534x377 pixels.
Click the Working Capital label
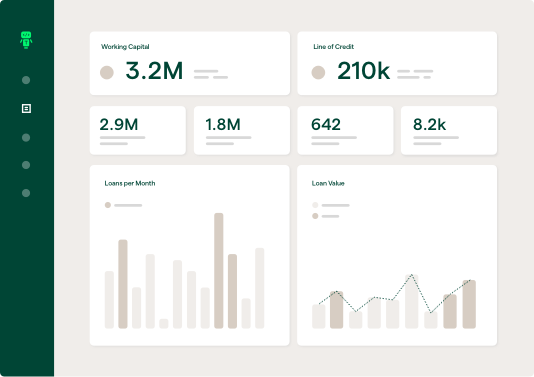point(125,47)
